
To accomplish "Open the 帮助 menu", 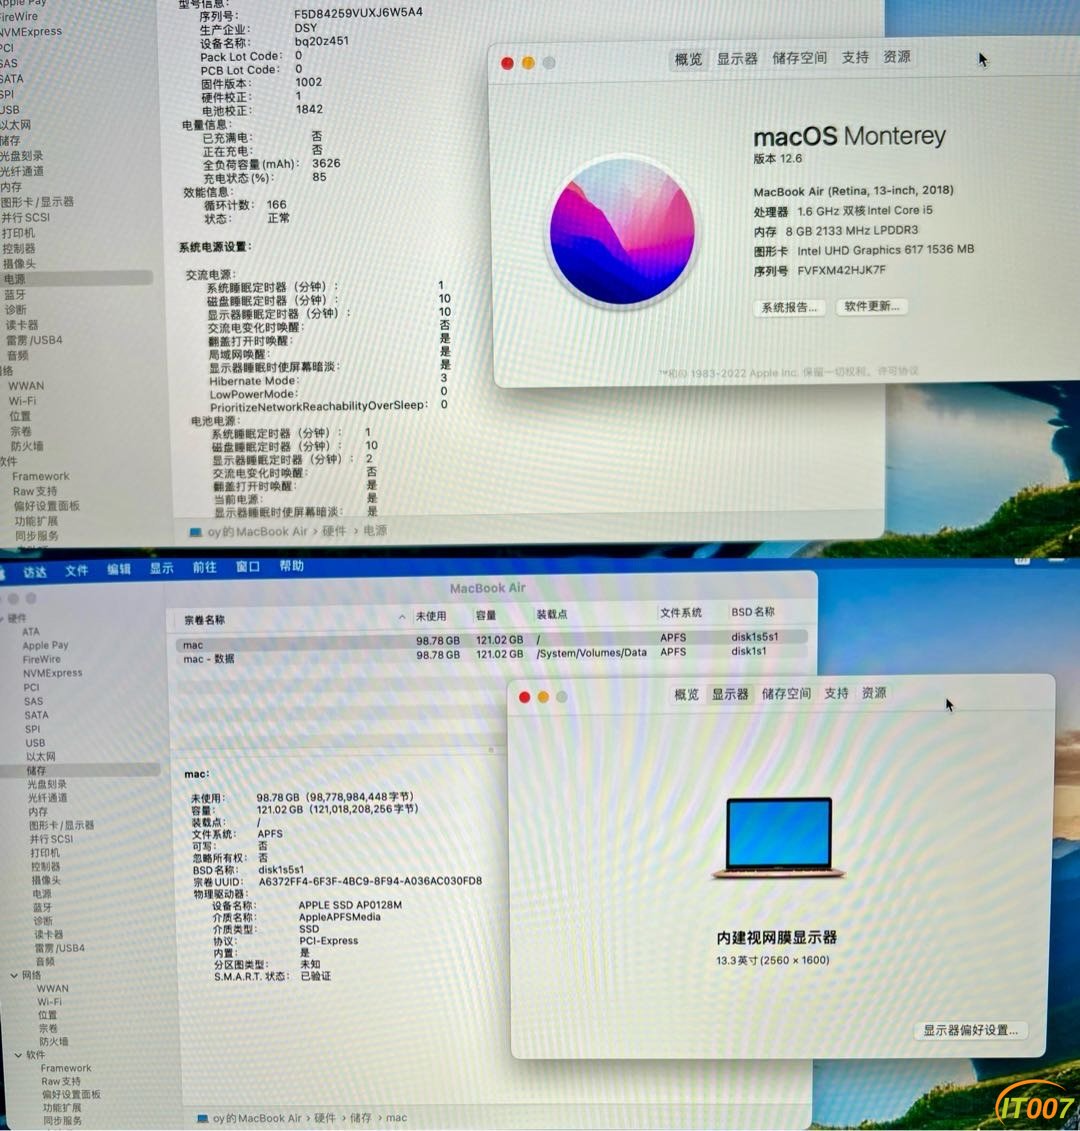I will click(291, 566).
